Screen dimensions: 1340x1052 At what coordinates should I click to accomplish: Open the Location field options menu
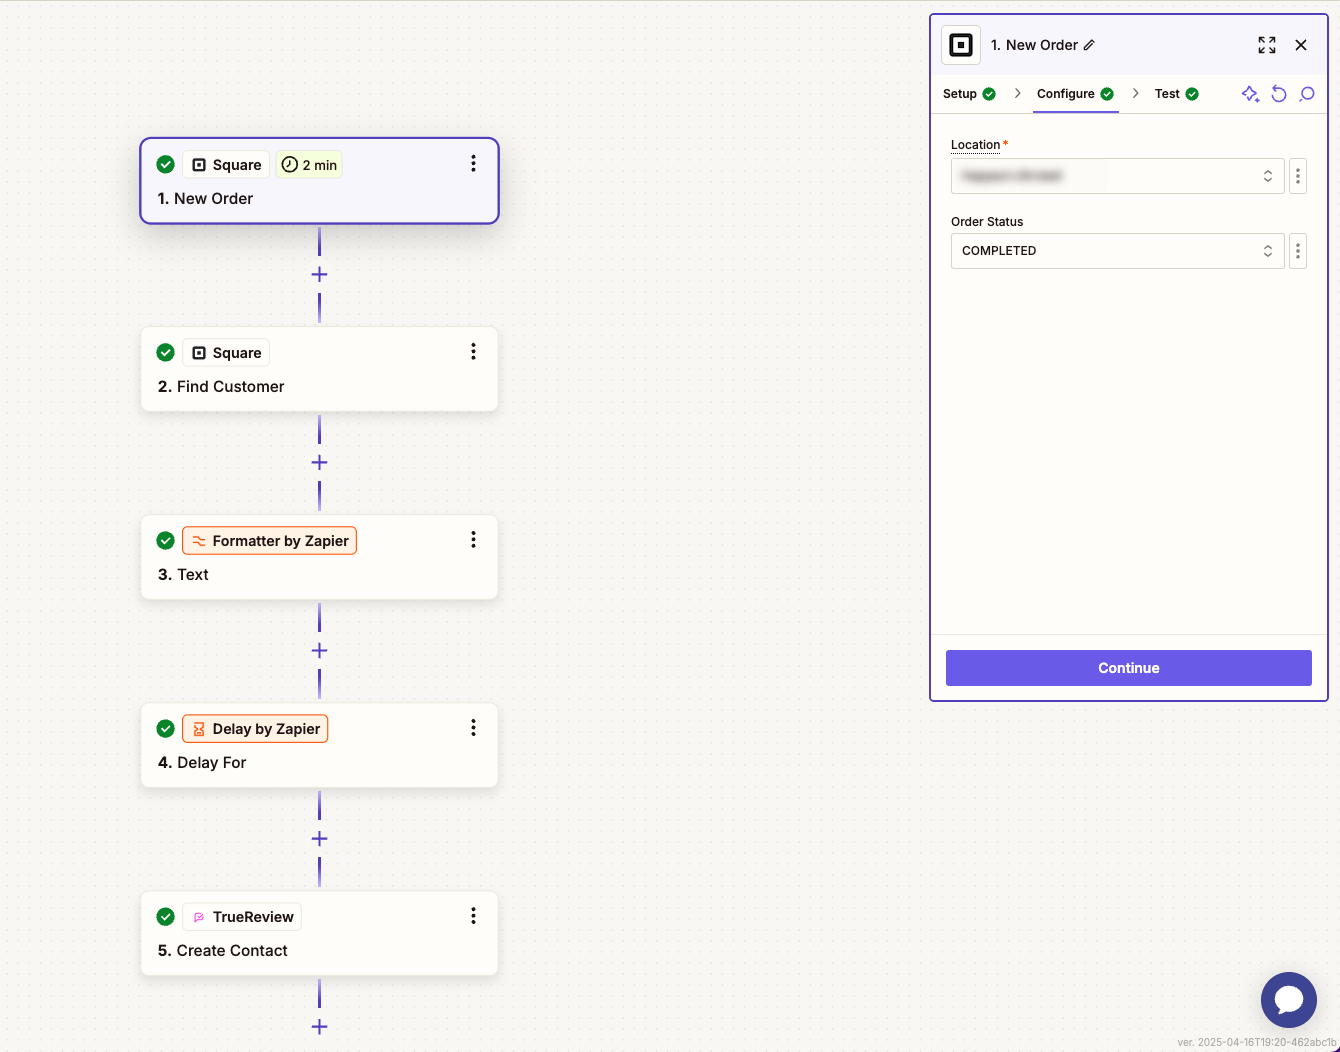[1298, 177]
